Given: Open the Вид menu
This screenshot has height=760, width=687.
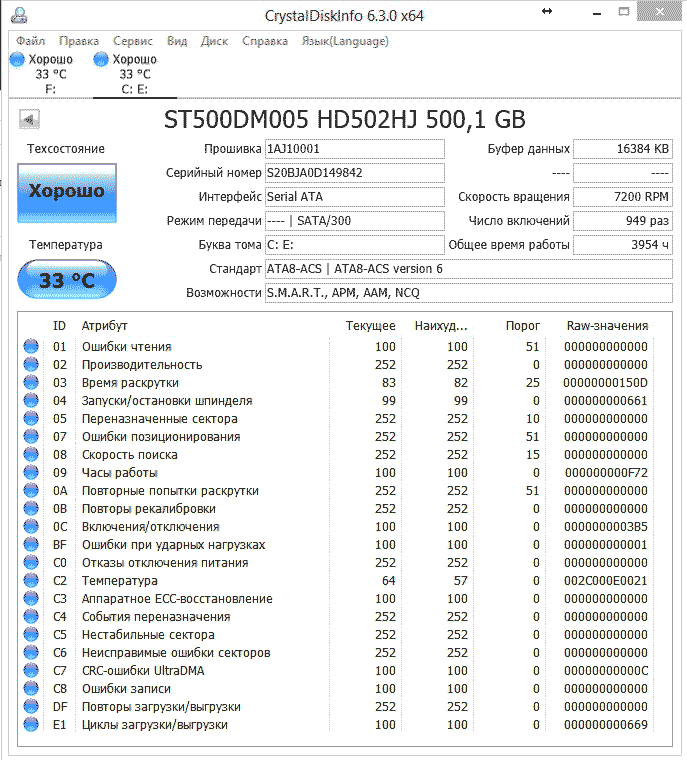Looking at the screenshot, I should coord(177,41).
